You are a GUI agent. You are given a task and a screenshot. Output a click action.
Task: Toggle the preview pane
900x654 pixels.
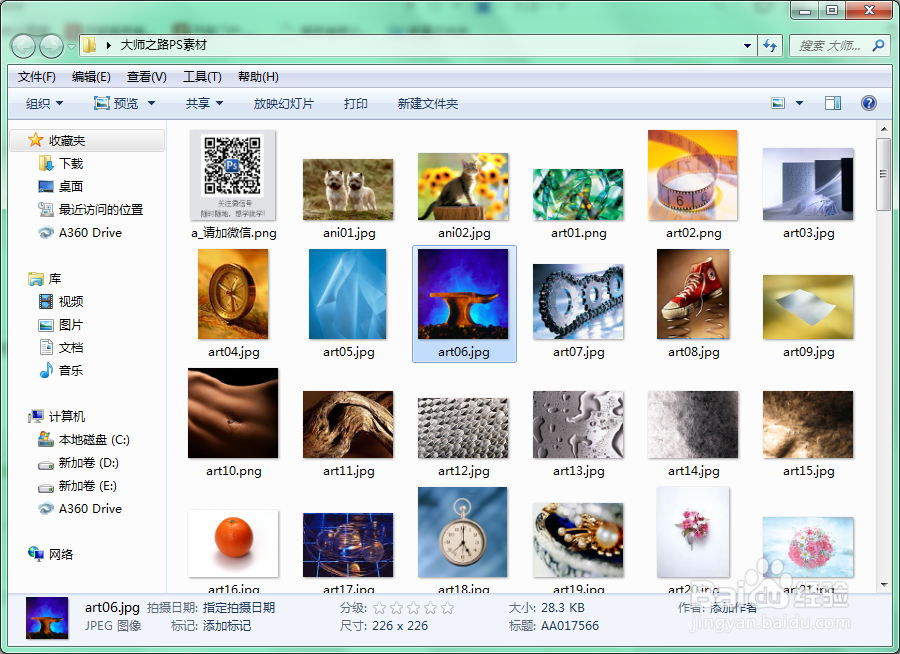(833, 103)
